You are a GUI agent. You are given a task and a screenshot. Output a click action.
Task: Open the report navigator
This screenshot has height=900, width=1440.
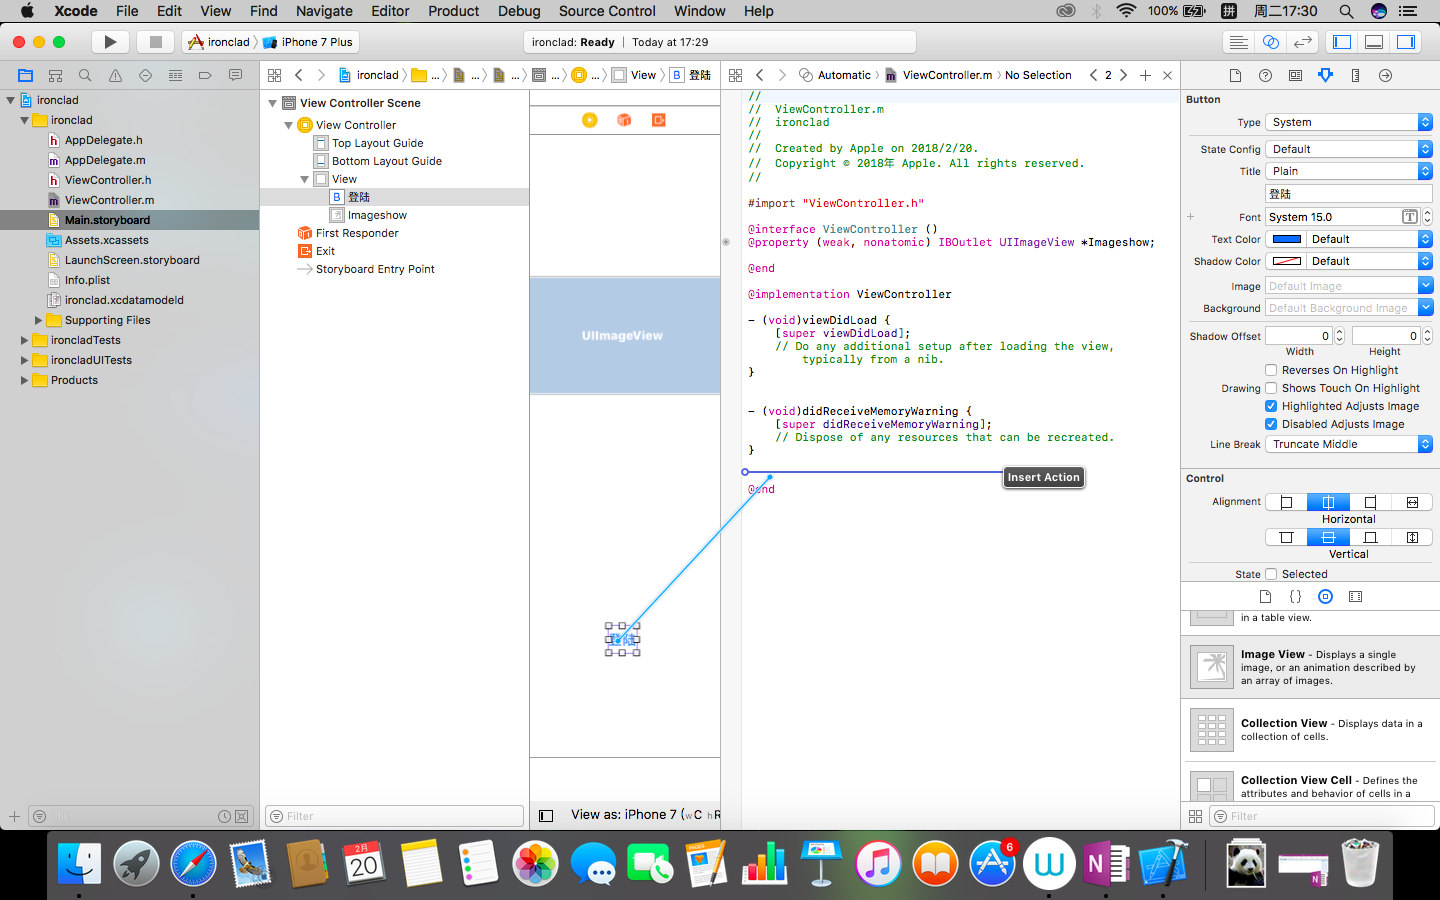click(x=235, y=75)
